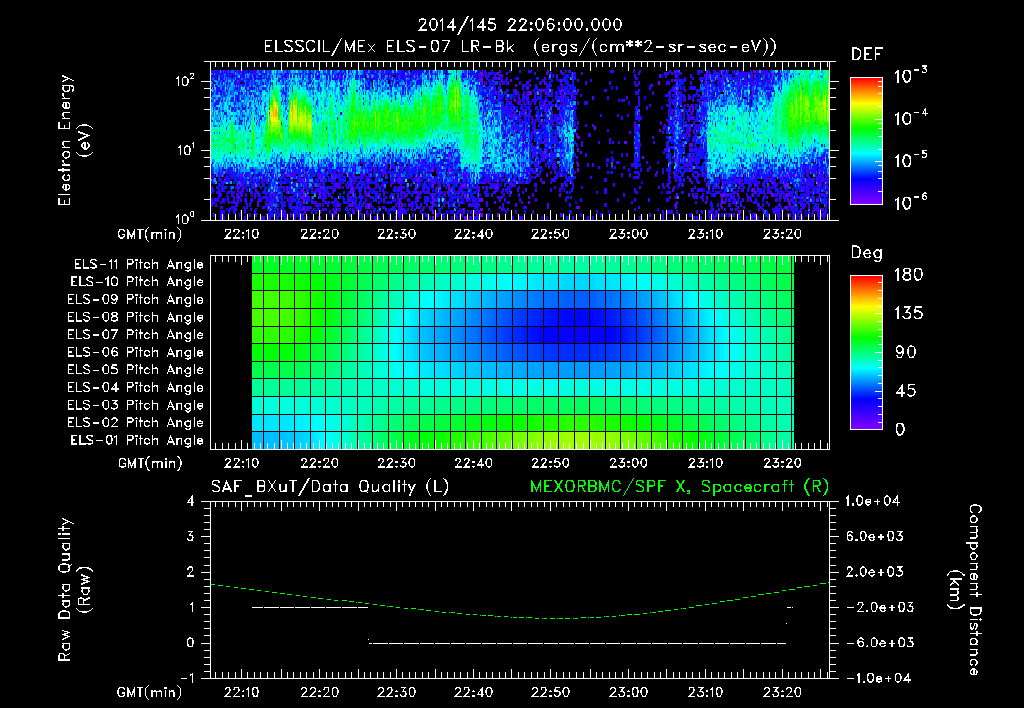Click the "DEF" color bar label
1024x708 pixels.
pyautogui.click(x=867, y=55)
